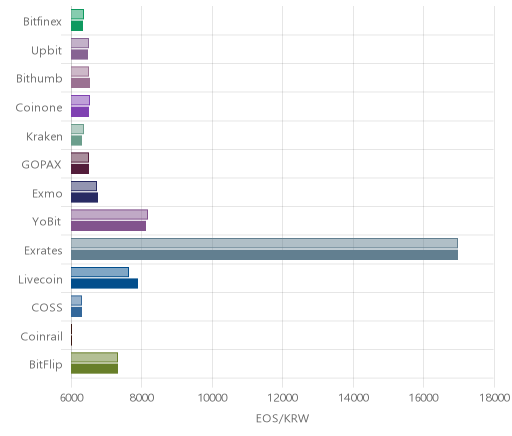
Task: Click the 12000 tick label
Action: [x=283, y=398]
